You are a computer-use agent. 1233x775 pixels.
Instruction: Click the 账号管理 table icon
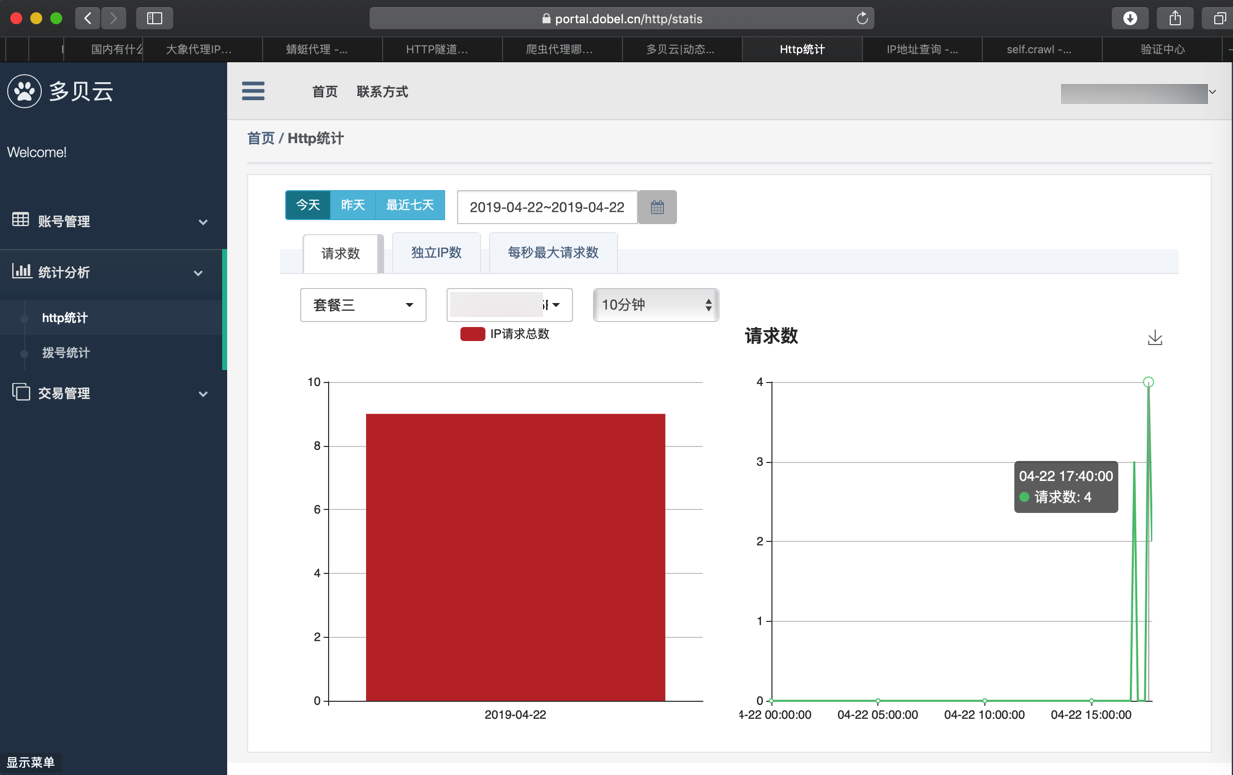(x=20, y=220)
